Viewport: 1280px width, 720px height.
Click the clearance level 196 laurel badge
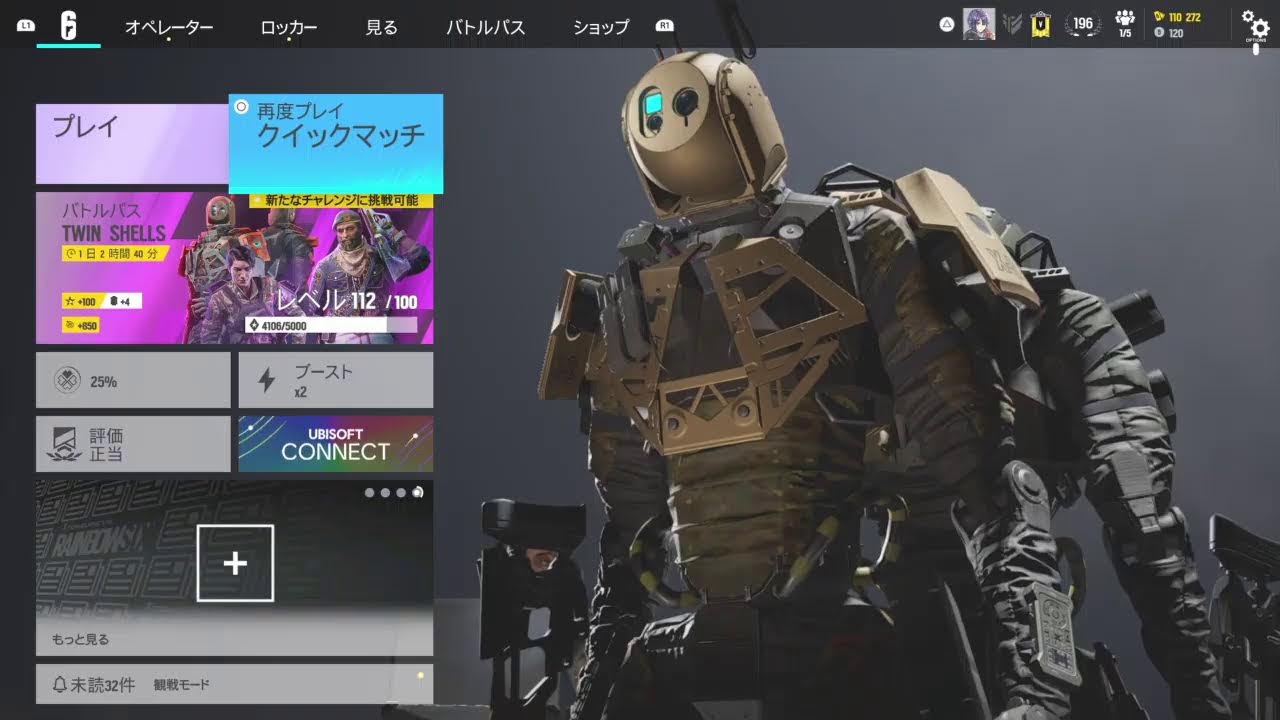[x=1083, y=24]
